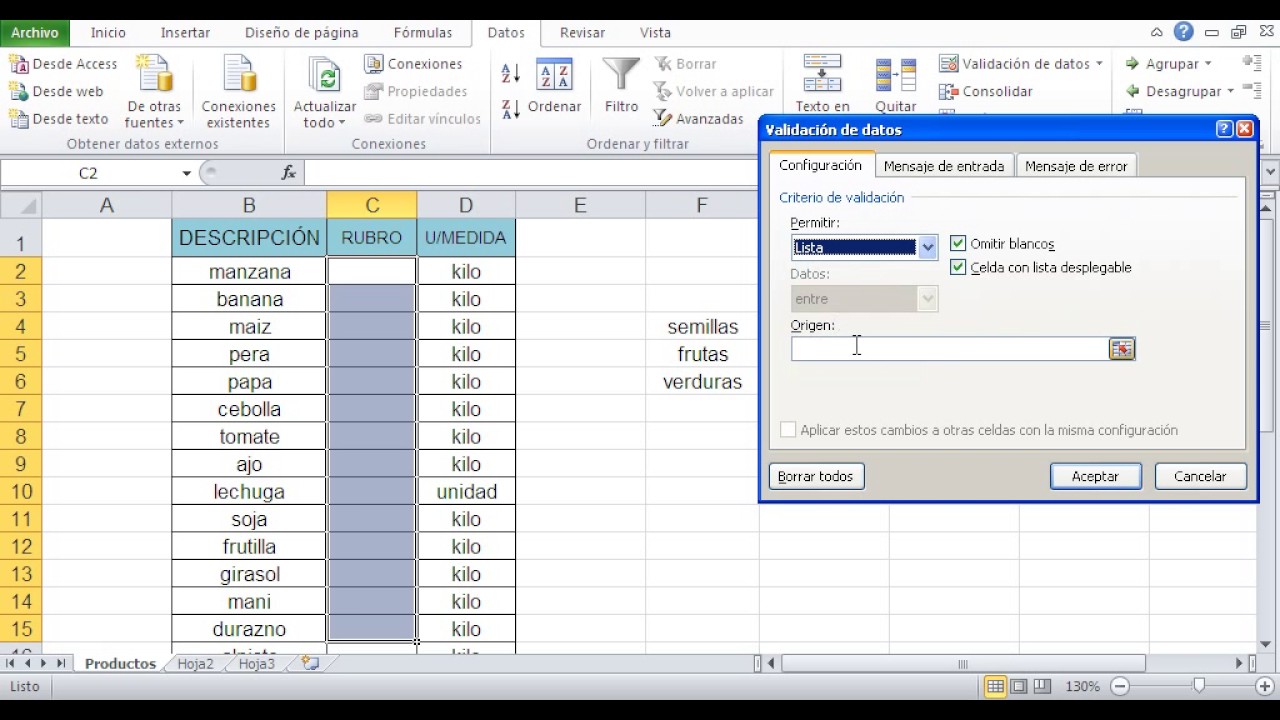The image size is (1280, 720).
Task: Click the Desde Access icon
Action: [x=19, y=64]
